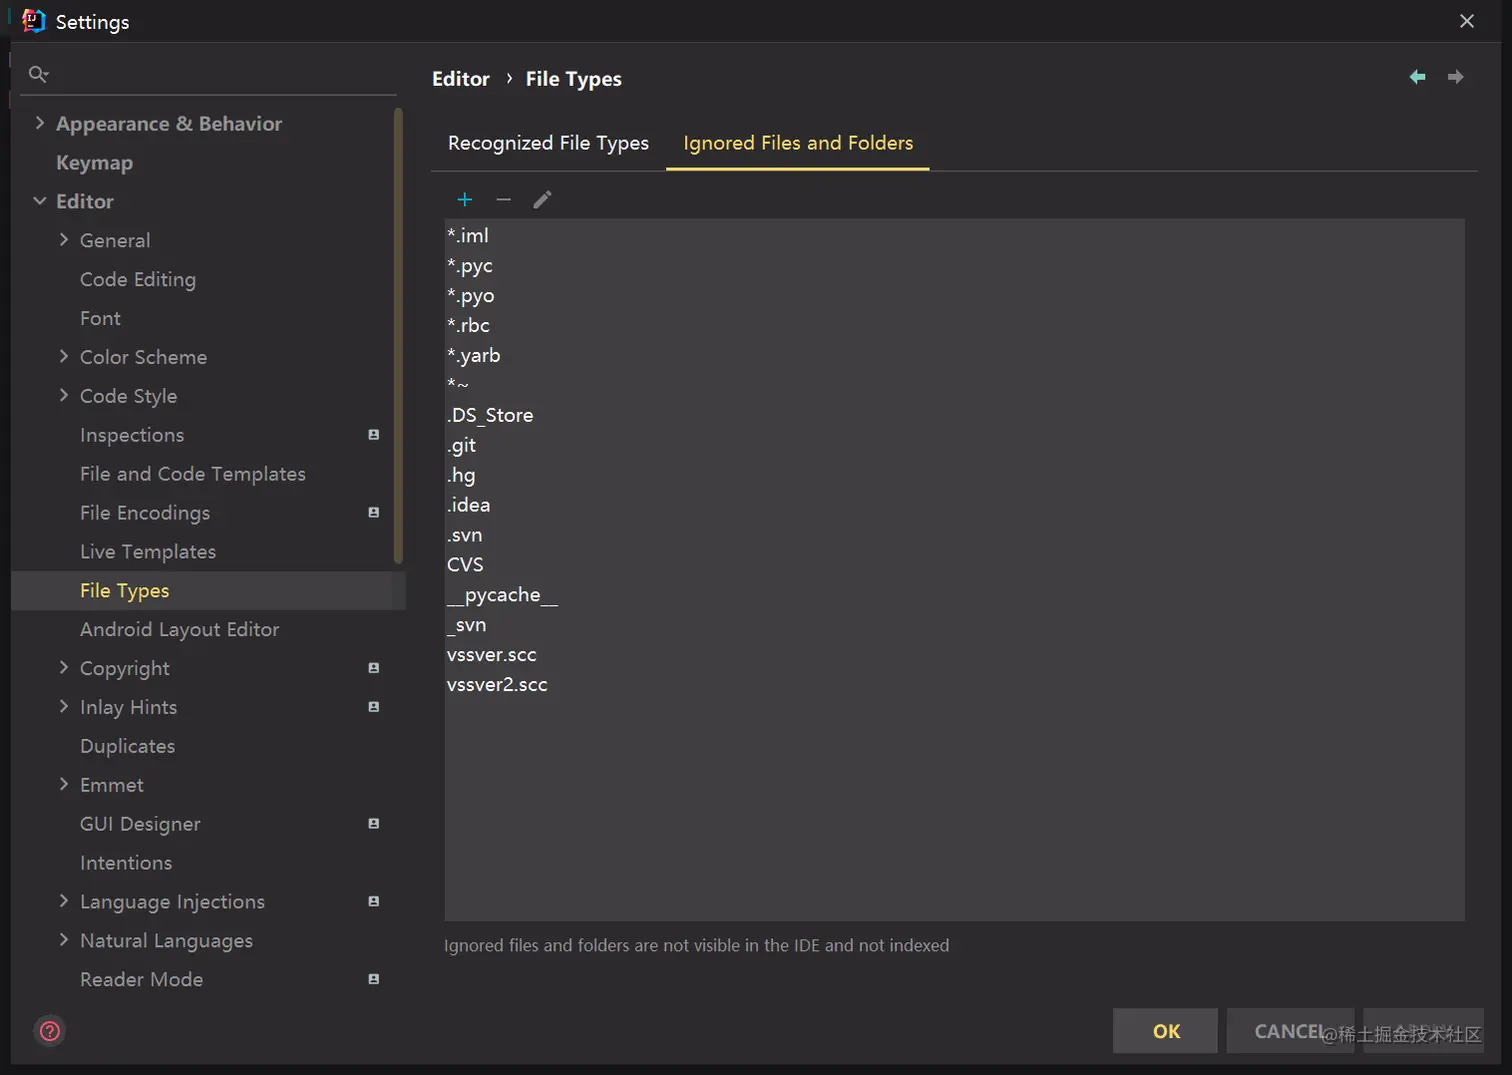Switch to Recognized File Types tab
1512x1075 pixels.
(x=548, y=143)
